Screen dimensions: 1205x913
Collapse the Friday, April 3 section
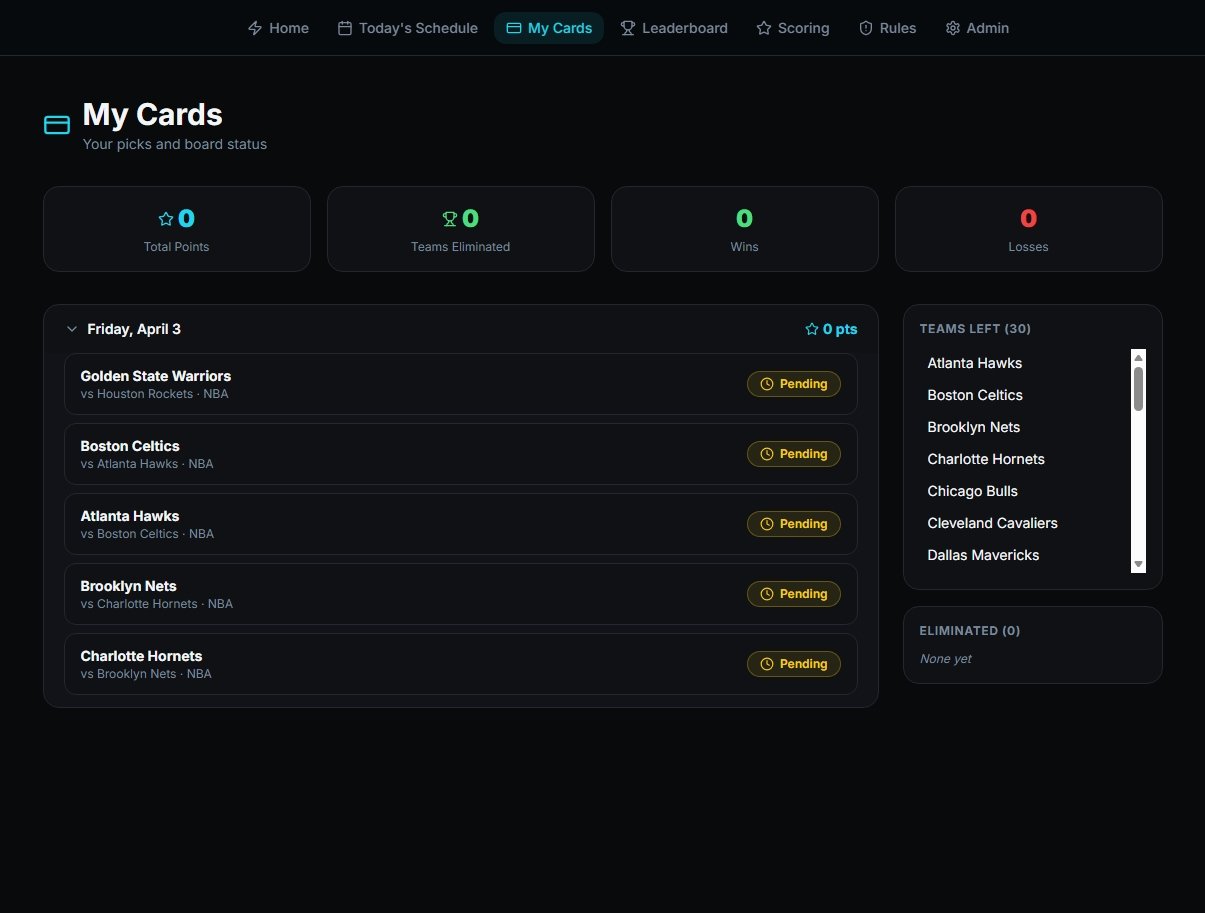[71, 329]
